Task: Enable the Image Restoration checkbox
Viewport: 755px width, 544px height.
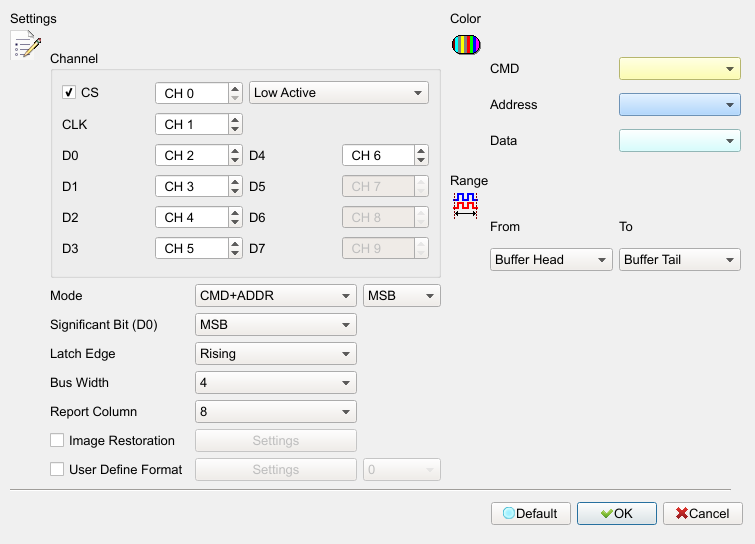Action: [57, 440]
